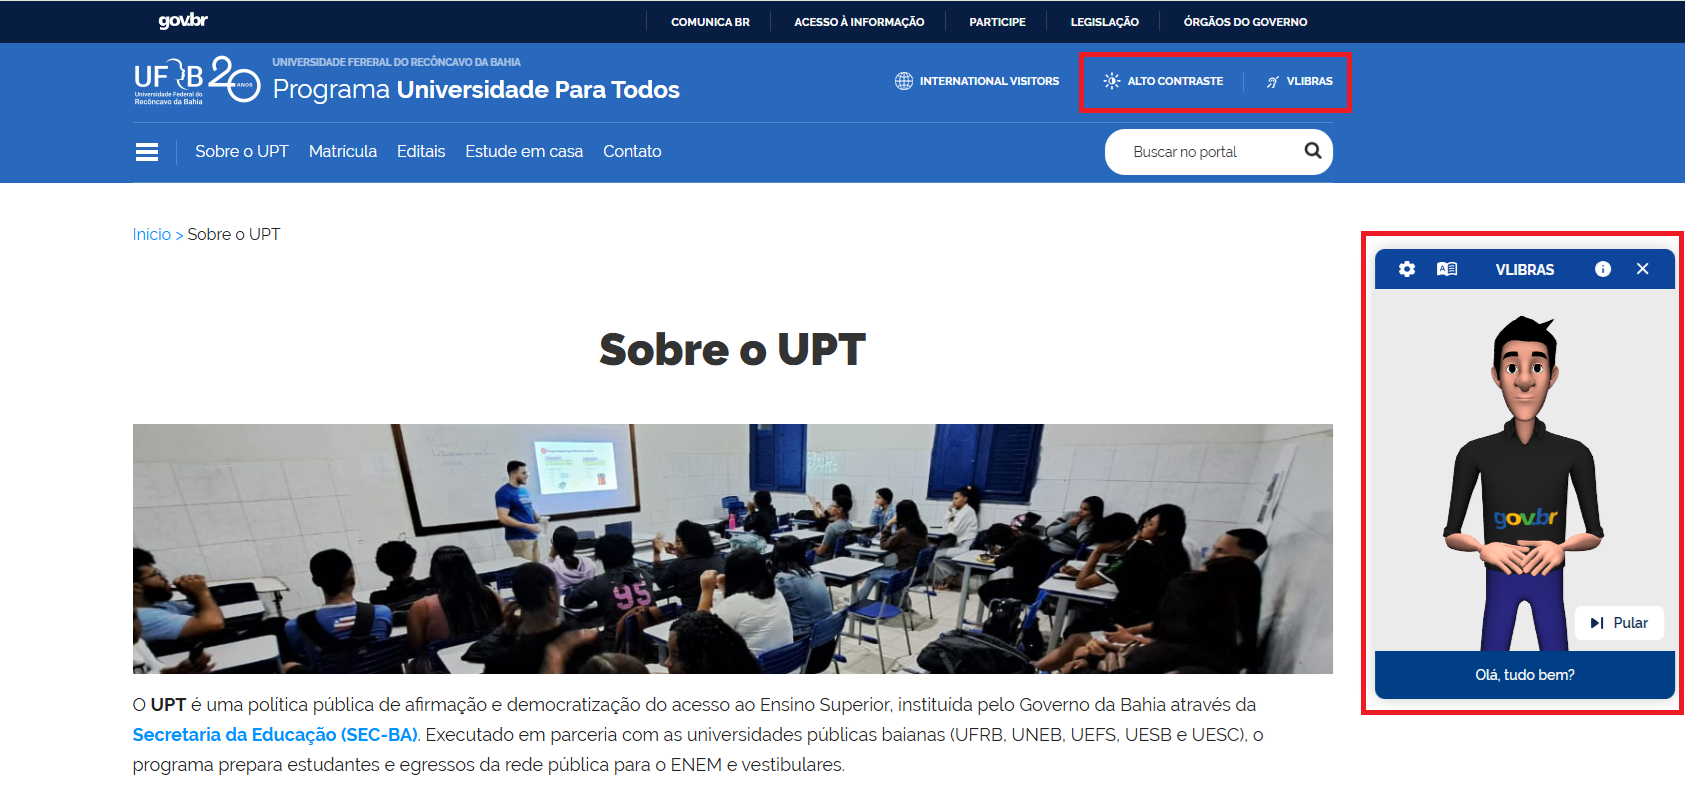The height and width of the screenshot is (794, 1685).
Task: Open International Visitors link
Action: click(977, 81)
